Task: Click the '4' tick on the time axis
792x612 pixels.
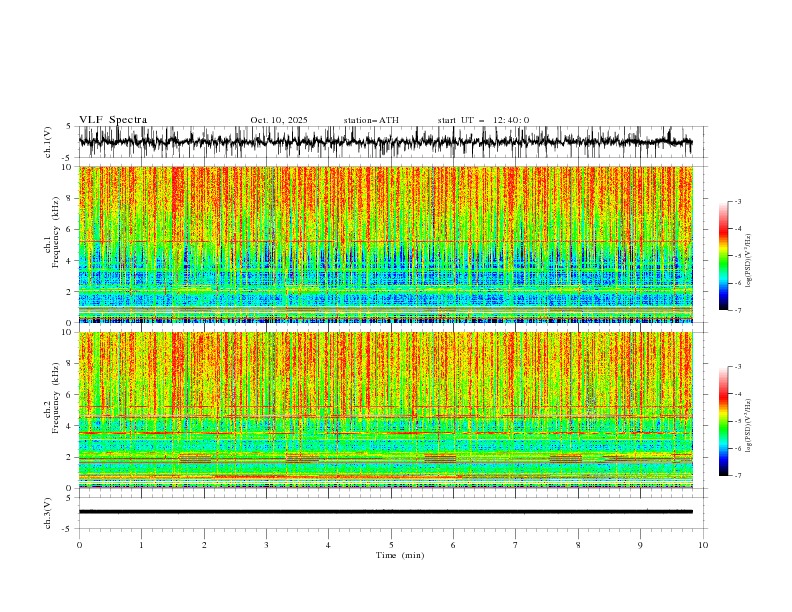Action: pyautogui.click(x=328, y=545)
